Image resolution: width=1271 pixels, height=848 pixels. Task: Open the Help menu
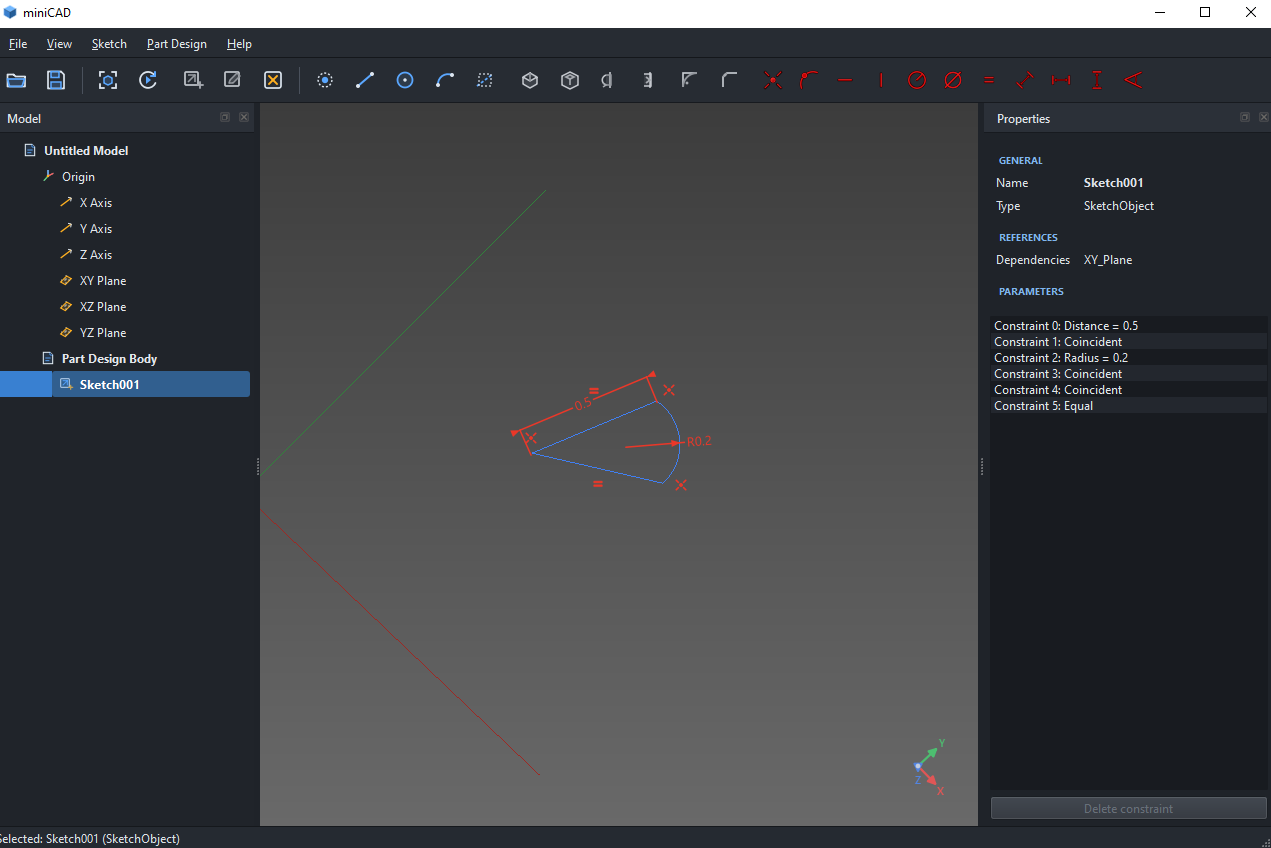point(239,44)
